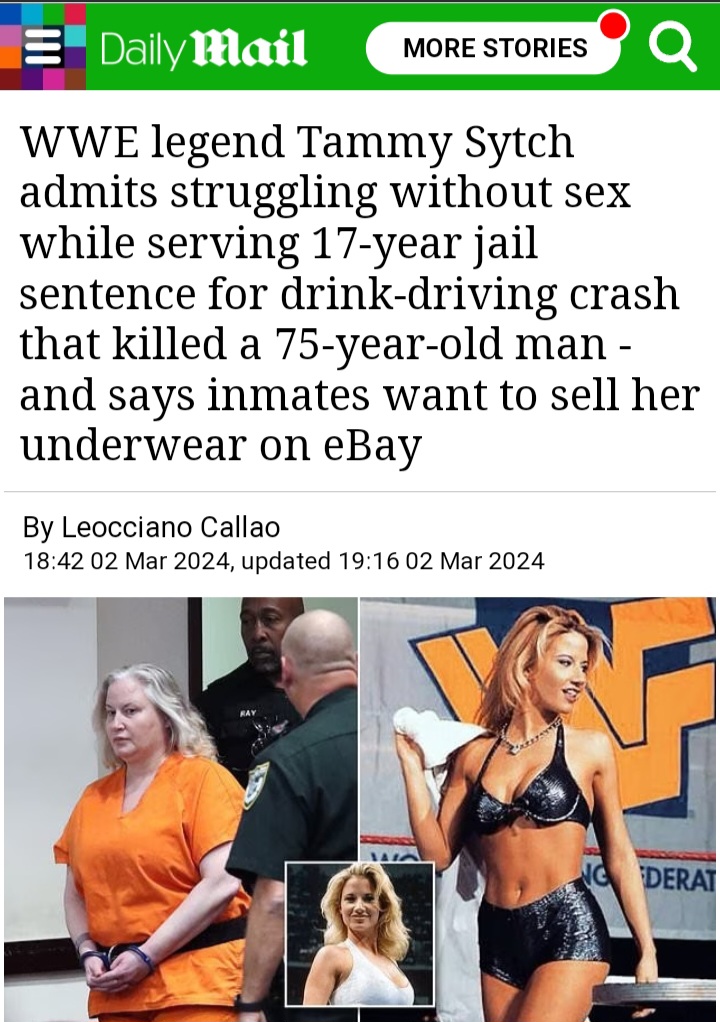Screen dimensions: 720x1022
Task: Tap the colorful squares behind menu icon
Action: coord(43,46)
